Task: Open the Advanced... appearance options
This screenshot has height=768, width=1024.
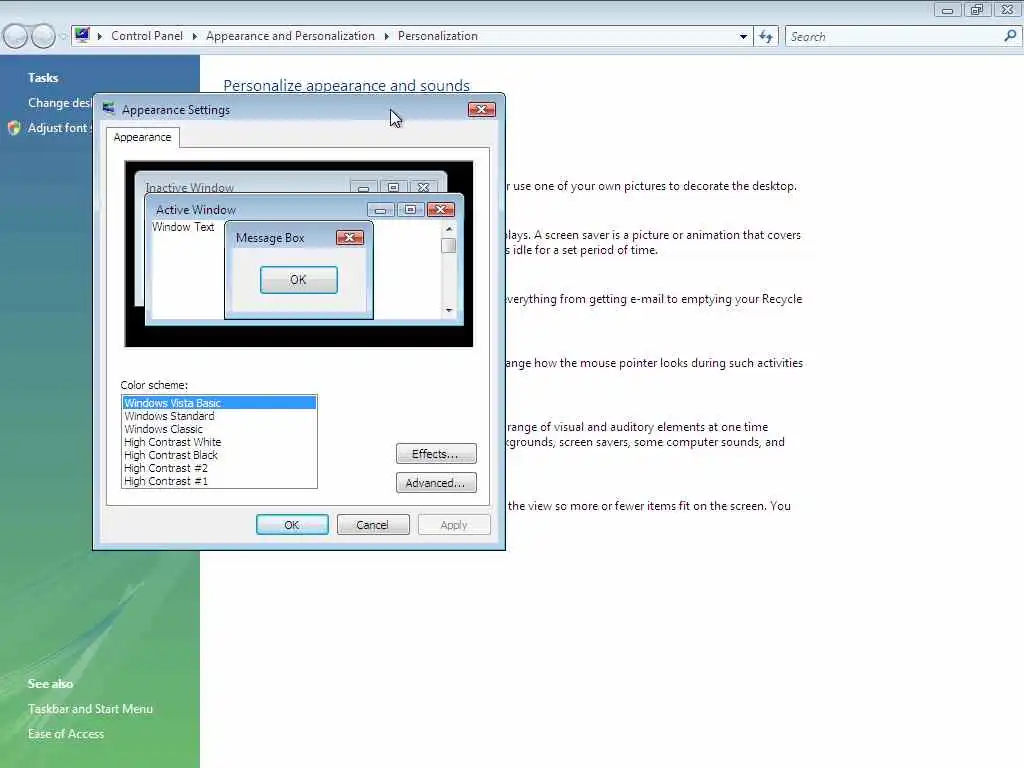Action: [436, 483]
